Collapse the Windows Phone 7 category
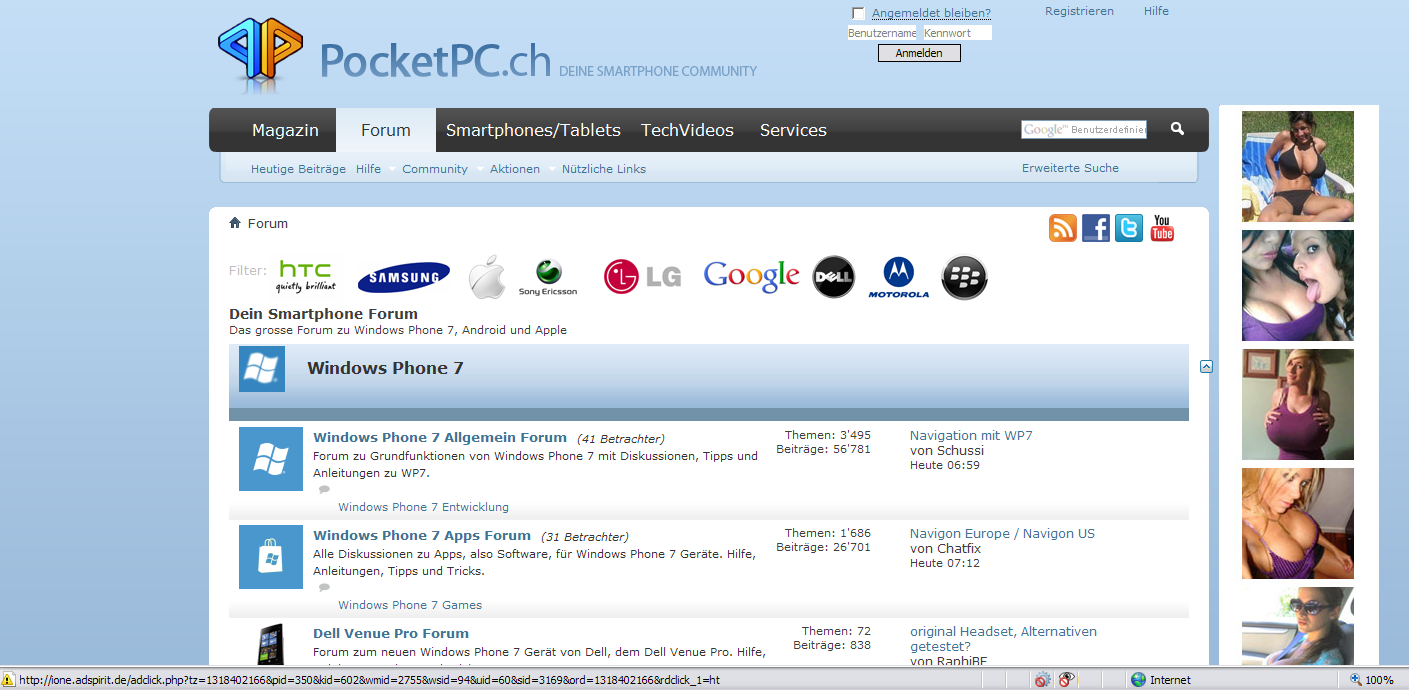This screenshot has width=1409, height=690. (1206, 367)
